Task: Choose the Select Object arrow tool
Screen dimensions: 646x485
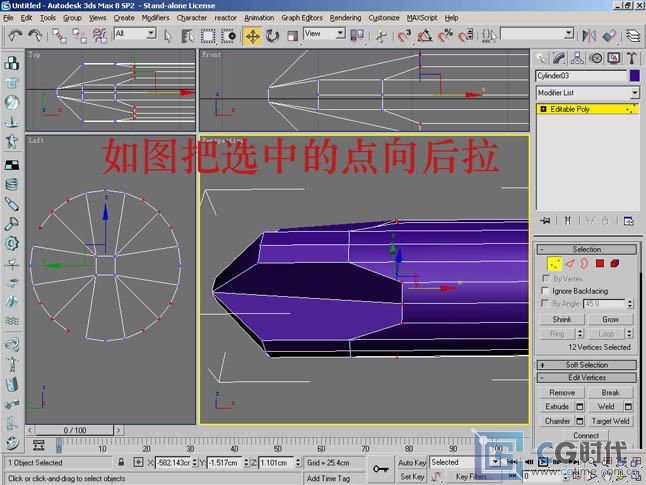Action: coord(168,36)
